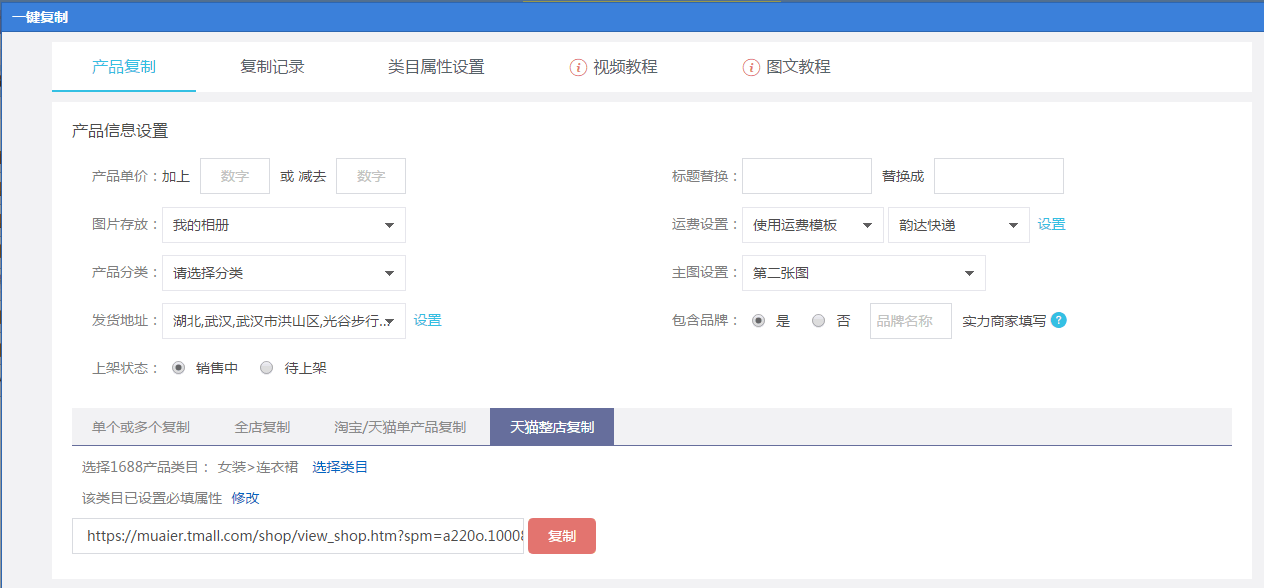Expand the 主图设置 第二张图 dropdown
This screenshot has height=588, width=1264.
click(864, 273)
